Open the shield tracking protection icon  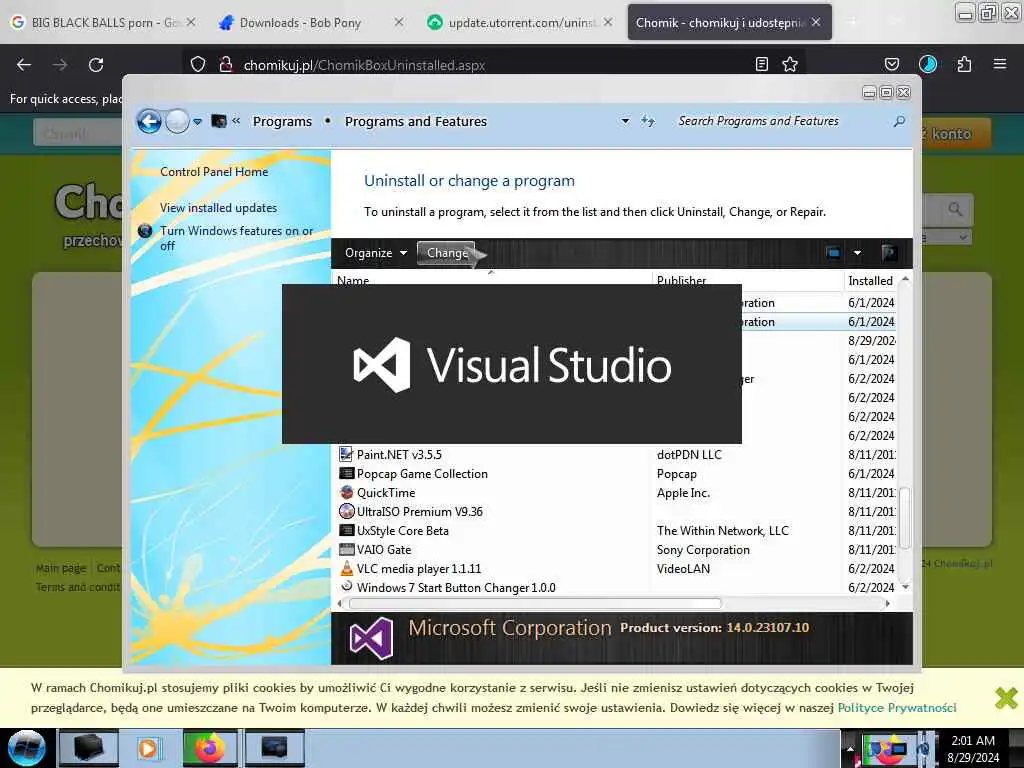pos(198,65)
